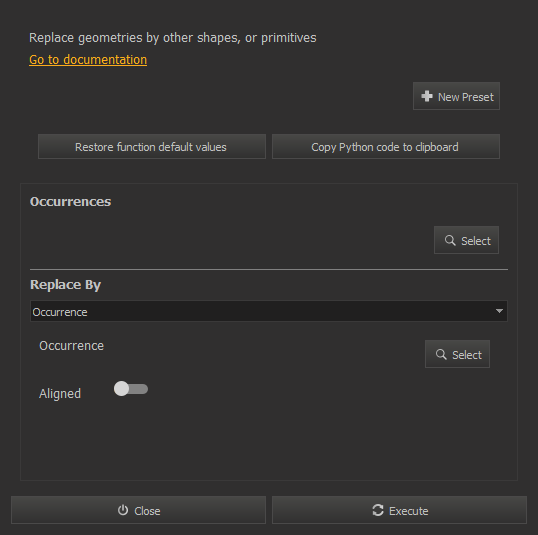Click the power icon on the Close button
This screenshot has height=535, width=538.
click(123, 510)
